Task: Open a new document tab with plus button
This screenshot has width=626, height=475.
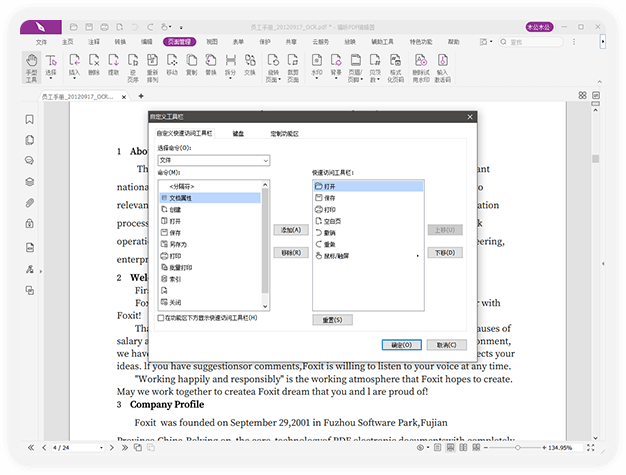Action: coord(141,96)
